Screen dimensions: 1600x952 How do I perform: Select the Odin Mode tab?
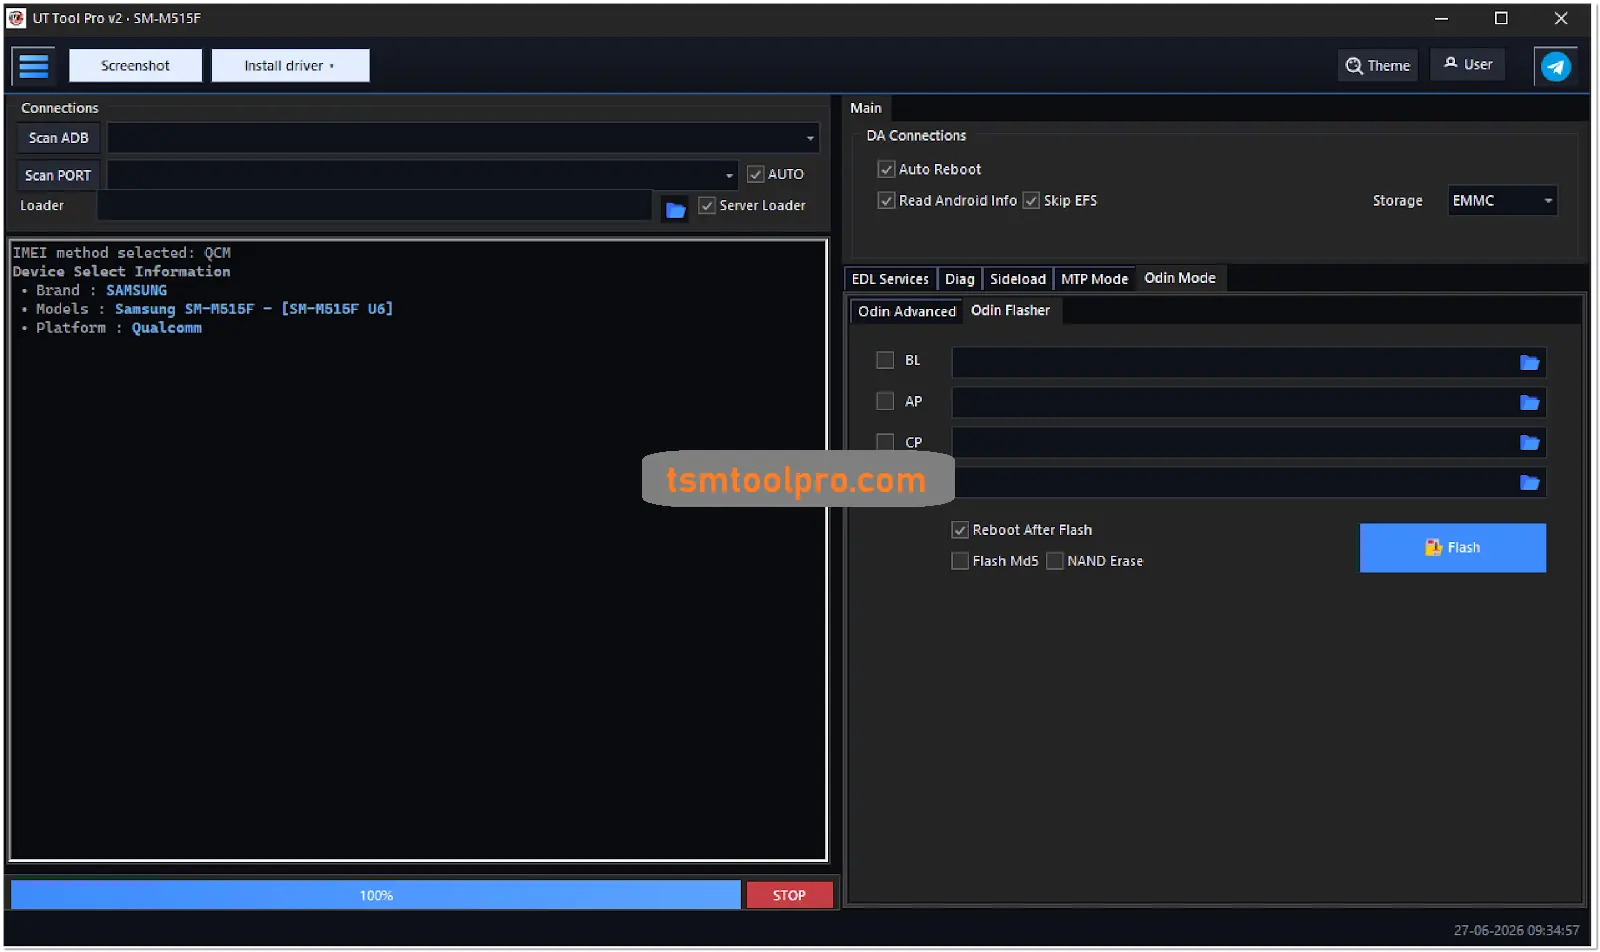[1180, 278]
